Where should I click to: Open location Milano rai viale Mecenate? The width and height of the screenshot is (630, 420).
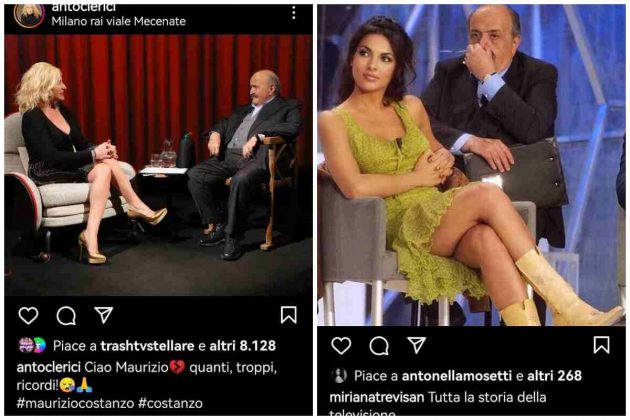click(119, 21)
